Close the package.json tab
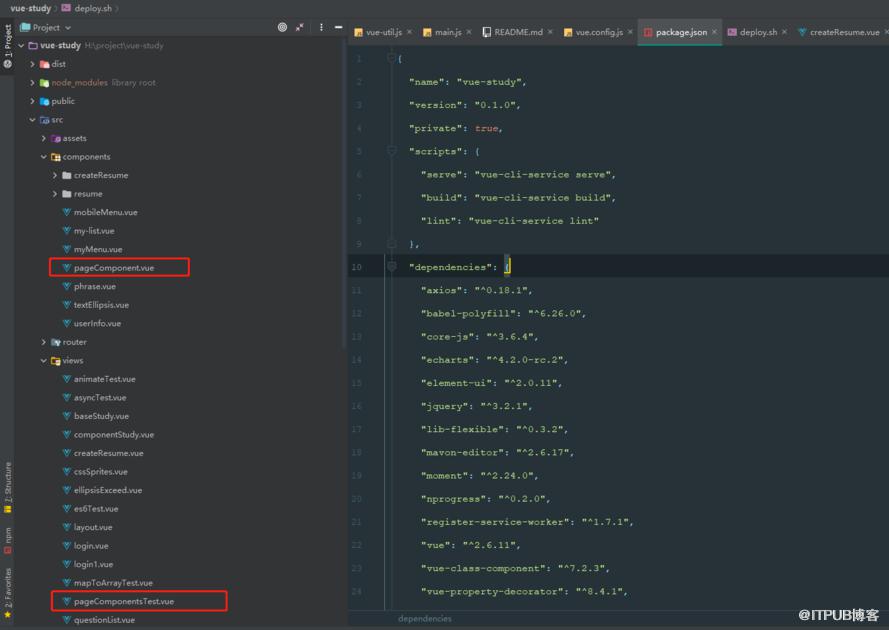Viewport: 889px width, 630px height. click(x=714, y=32)
